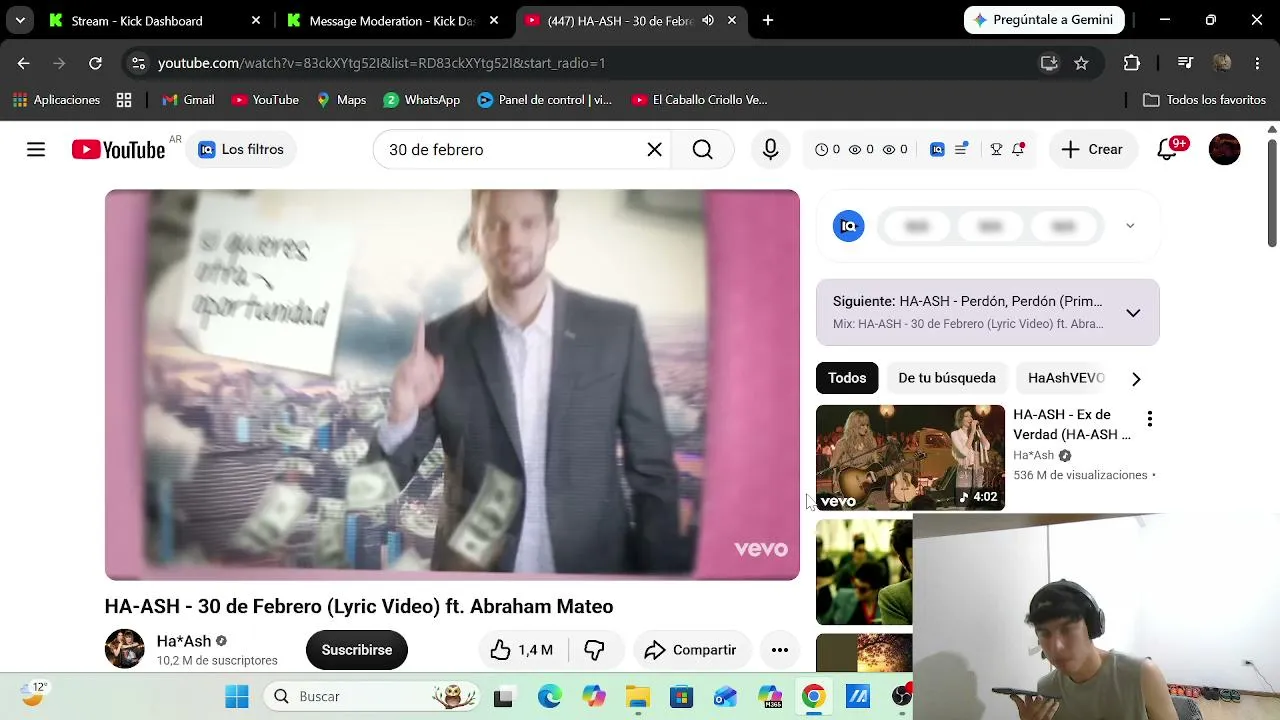Toggle the vidIQ views eye counter
Screen dimensions: 1280x720
point(855,149)
